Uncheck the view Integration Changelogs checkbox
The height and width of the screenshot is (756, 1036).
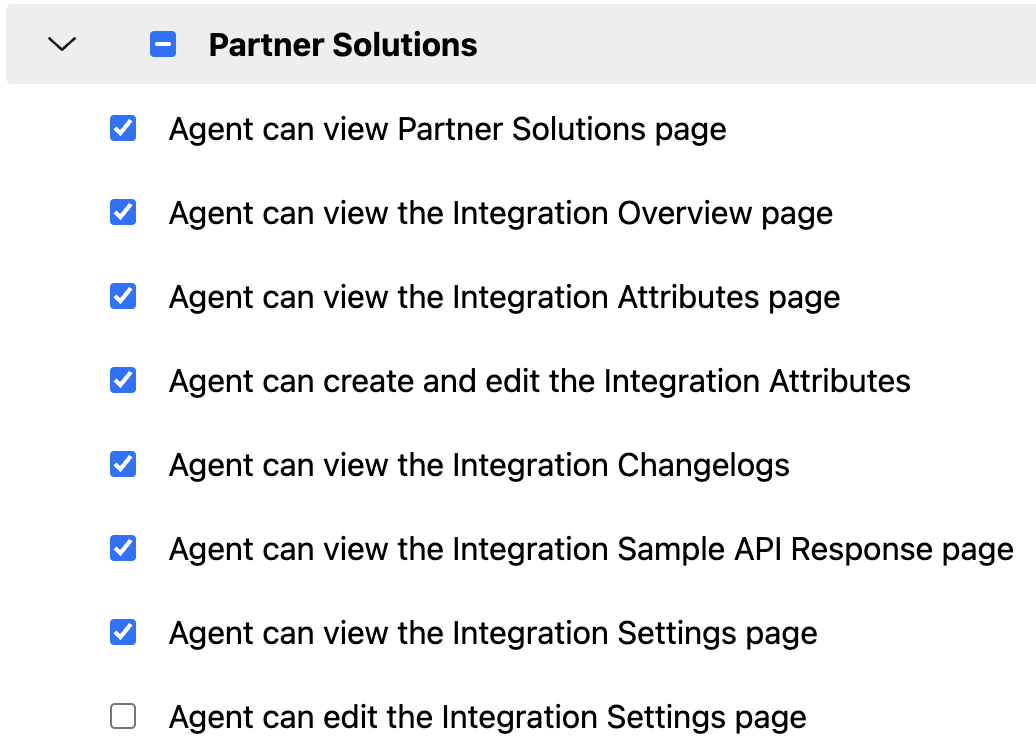click(x=123, y=464)
